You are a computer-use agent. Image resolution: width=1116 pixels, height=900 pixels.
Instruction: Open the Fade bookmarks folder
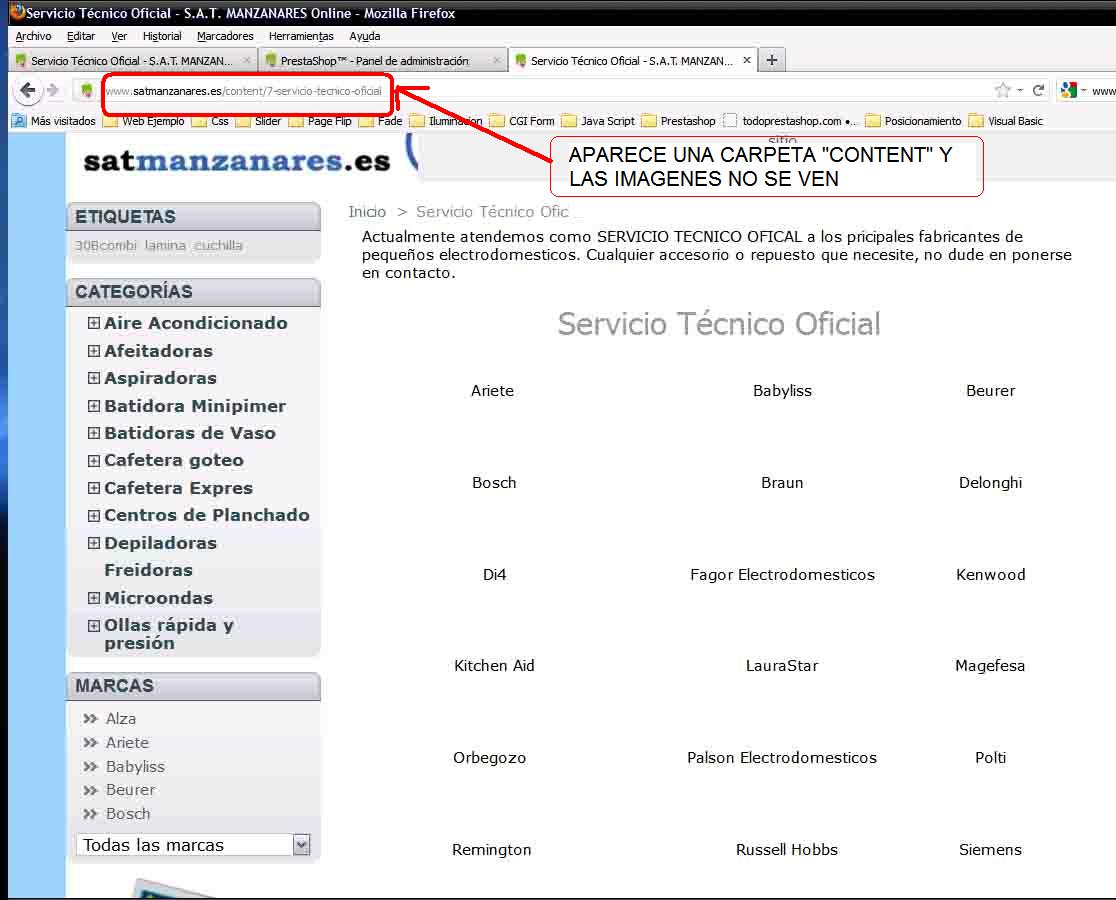tap(381, 121)
